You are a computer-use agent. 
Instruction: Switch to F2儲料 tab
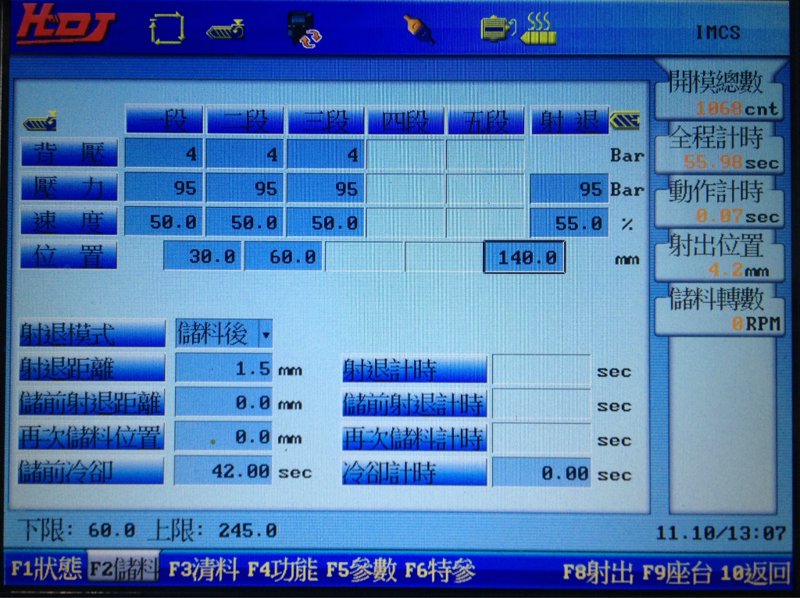click(x=123, y=568)
